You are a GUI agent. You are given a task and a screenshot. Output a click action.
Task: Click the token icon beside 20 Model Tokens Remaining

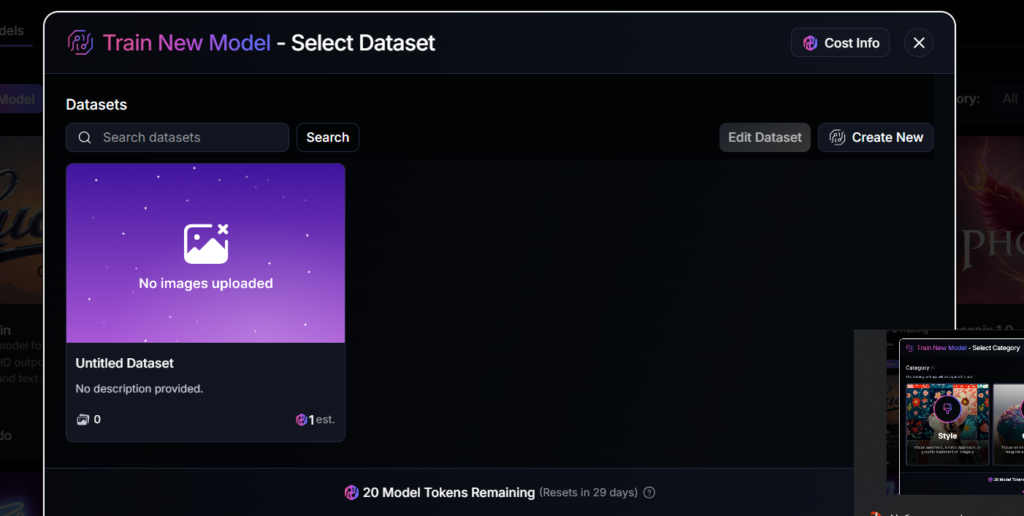pos(351,493)
